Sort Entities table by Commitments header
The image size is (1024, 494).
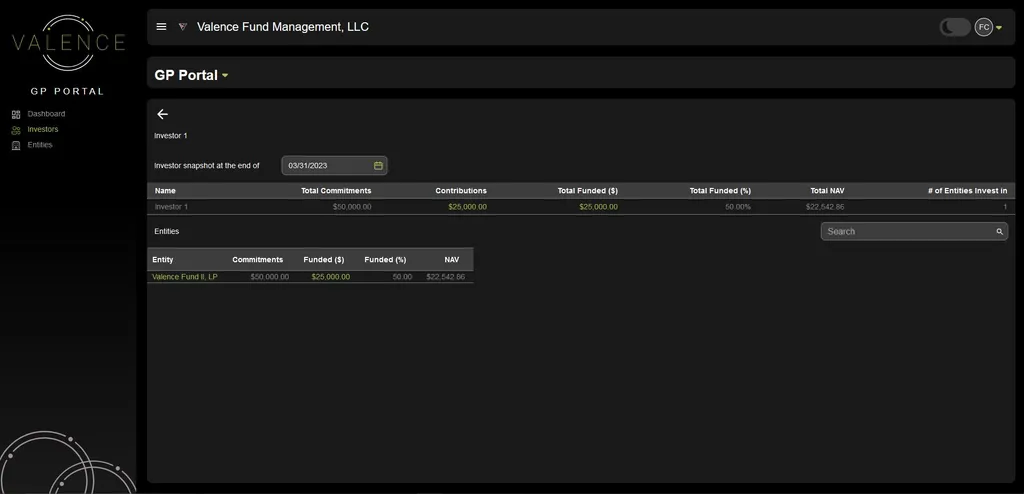pyautogui.click(x=257, y=260)
